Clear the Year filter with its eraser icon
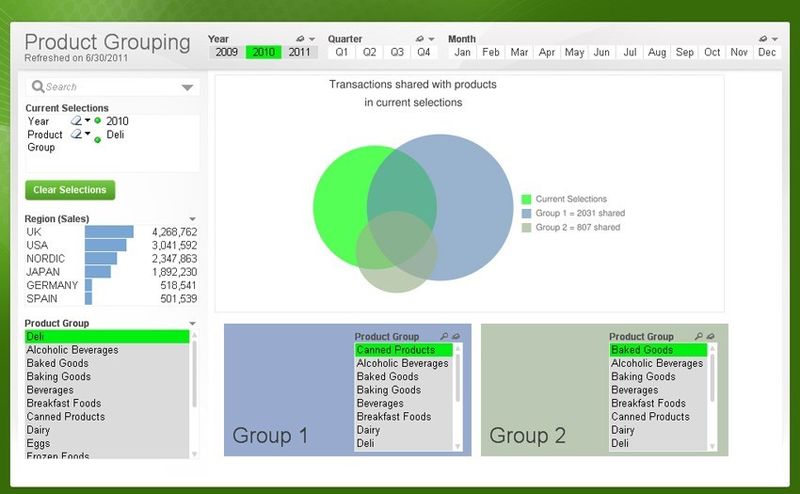The height and width of the screenshot is (494, 800). click(x=300, y=39)
